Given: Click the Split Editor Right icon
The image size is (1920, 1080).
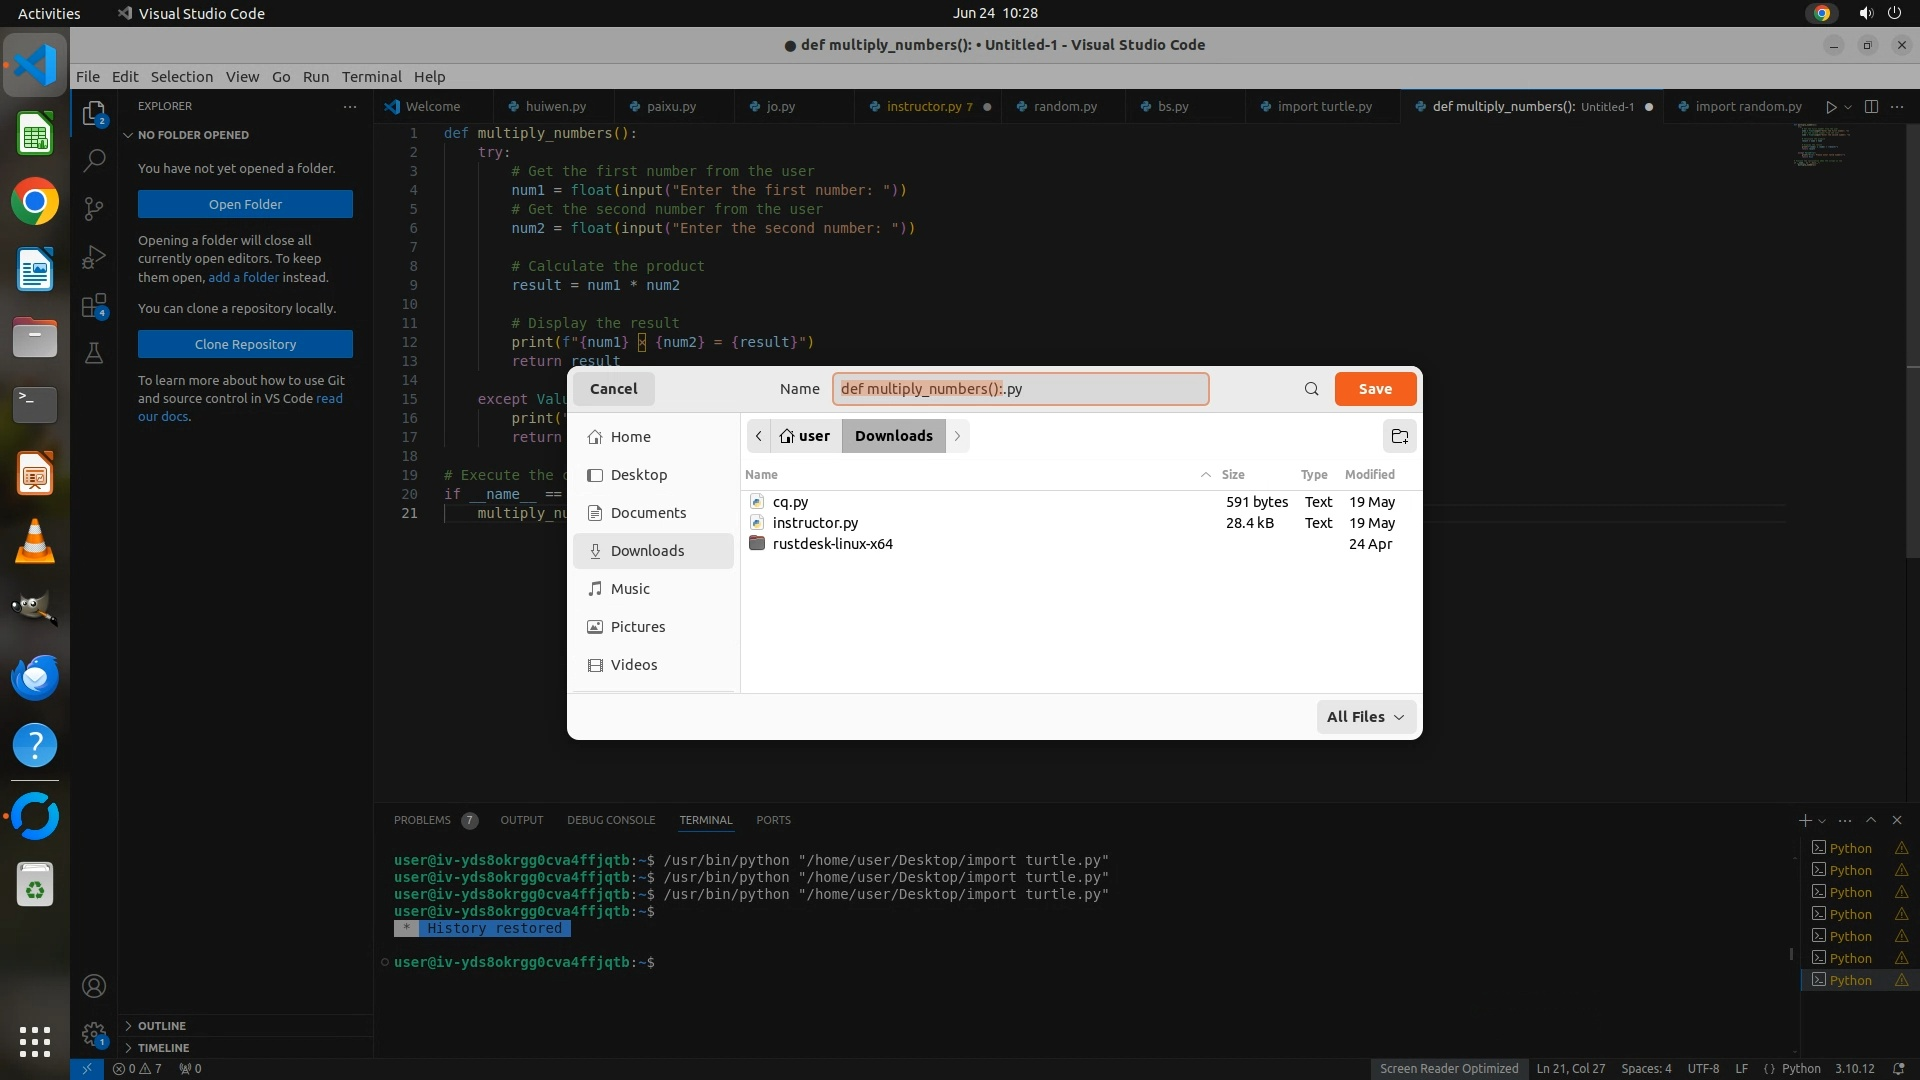Looking at the screenshot, I should pos(1871,106).
